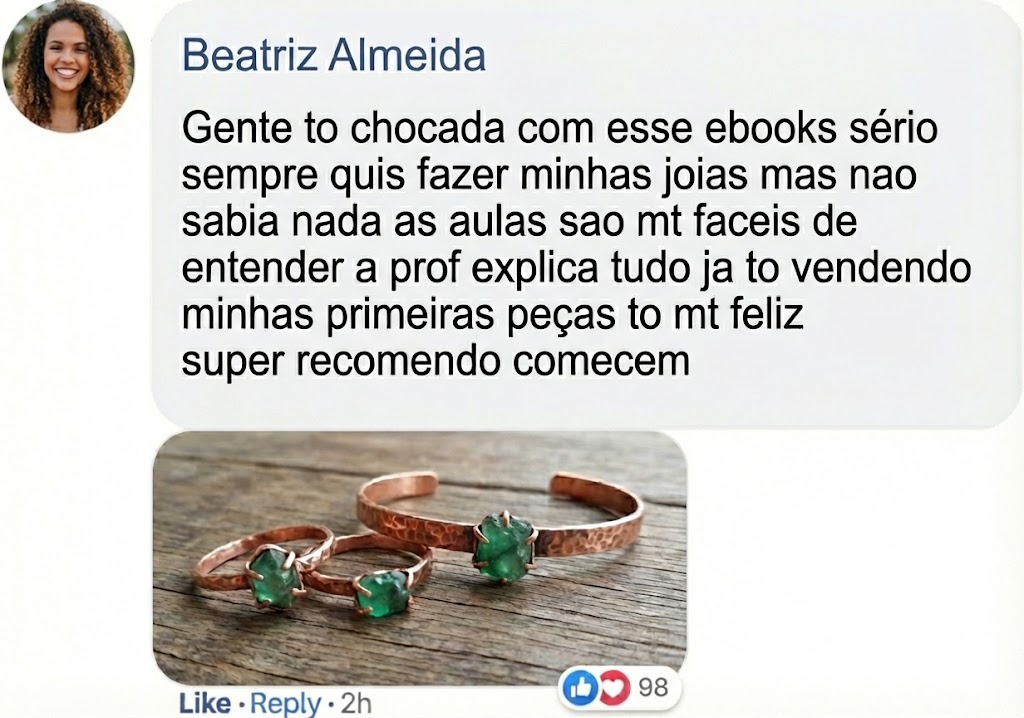Click the red heart reaction icon

pyautogui.click(x=612, y=689)
